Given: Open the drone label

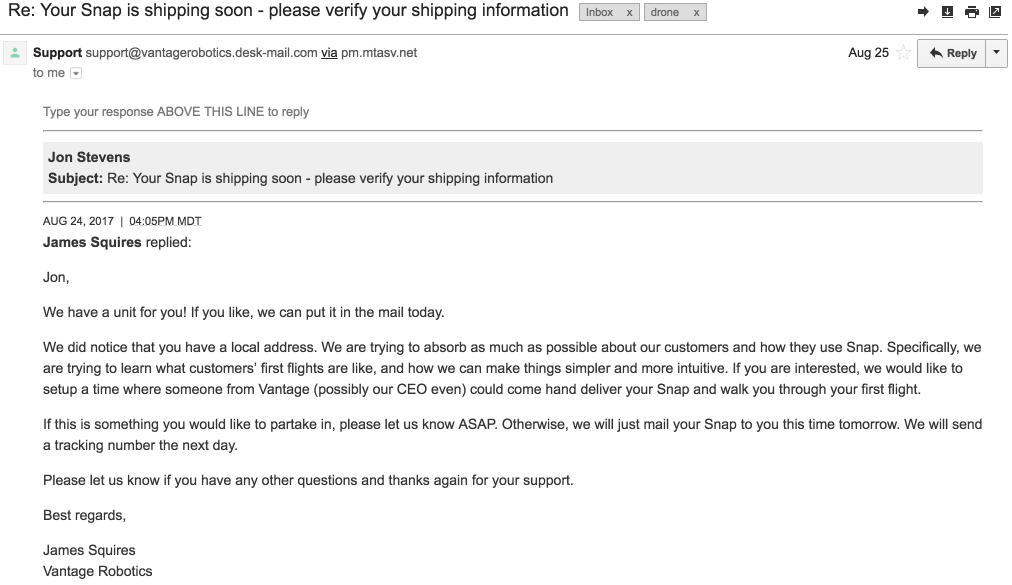Looking at the screenshot, I should tap(665, 13).
